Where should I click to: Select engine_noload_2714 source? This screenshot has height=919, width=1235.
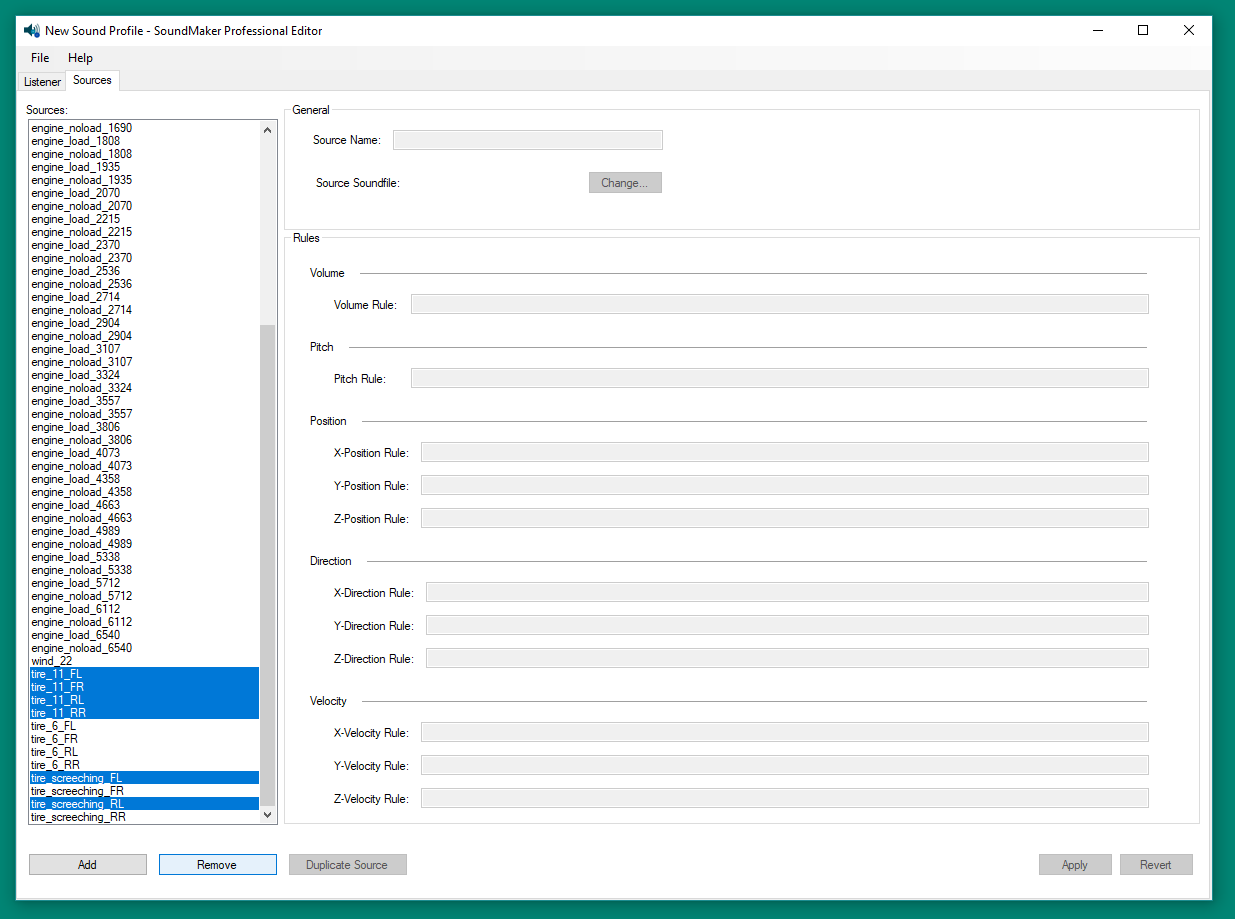click(144, 310)
